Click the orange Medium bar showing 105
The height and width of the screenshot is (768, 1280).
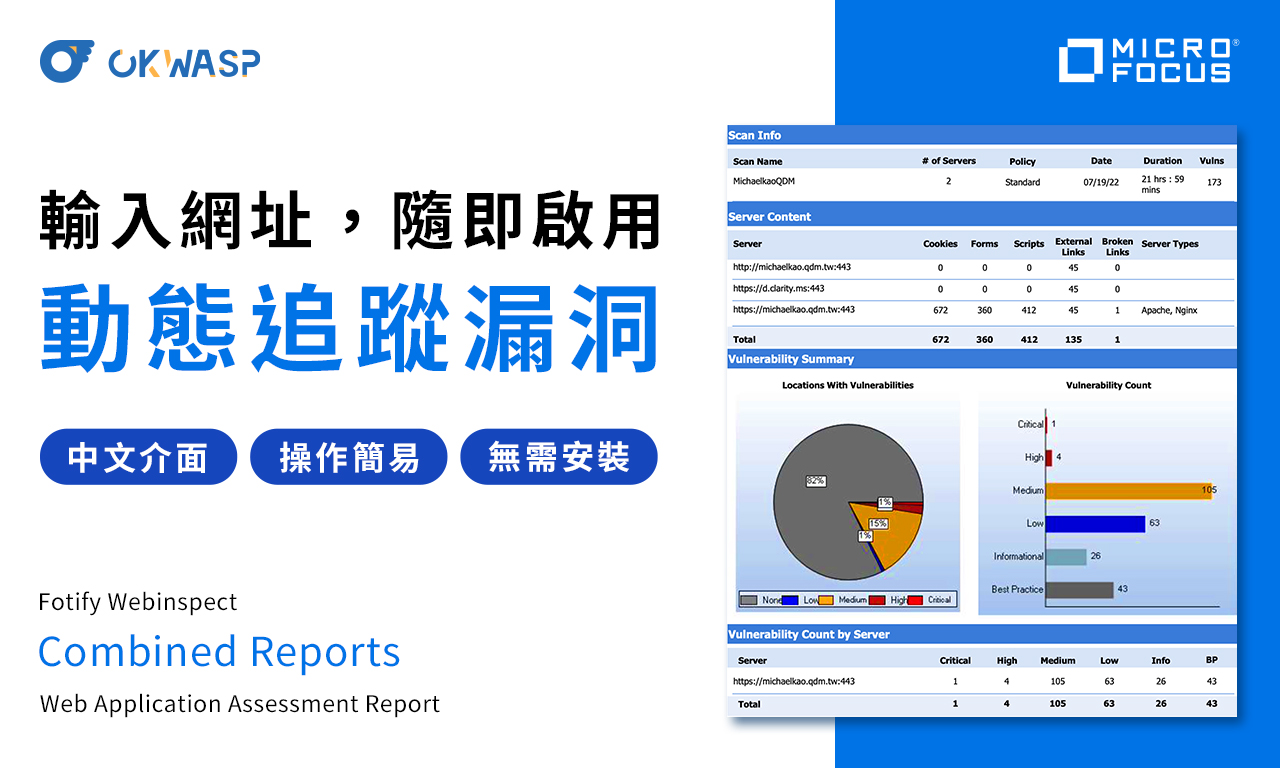coord(1128,490)
